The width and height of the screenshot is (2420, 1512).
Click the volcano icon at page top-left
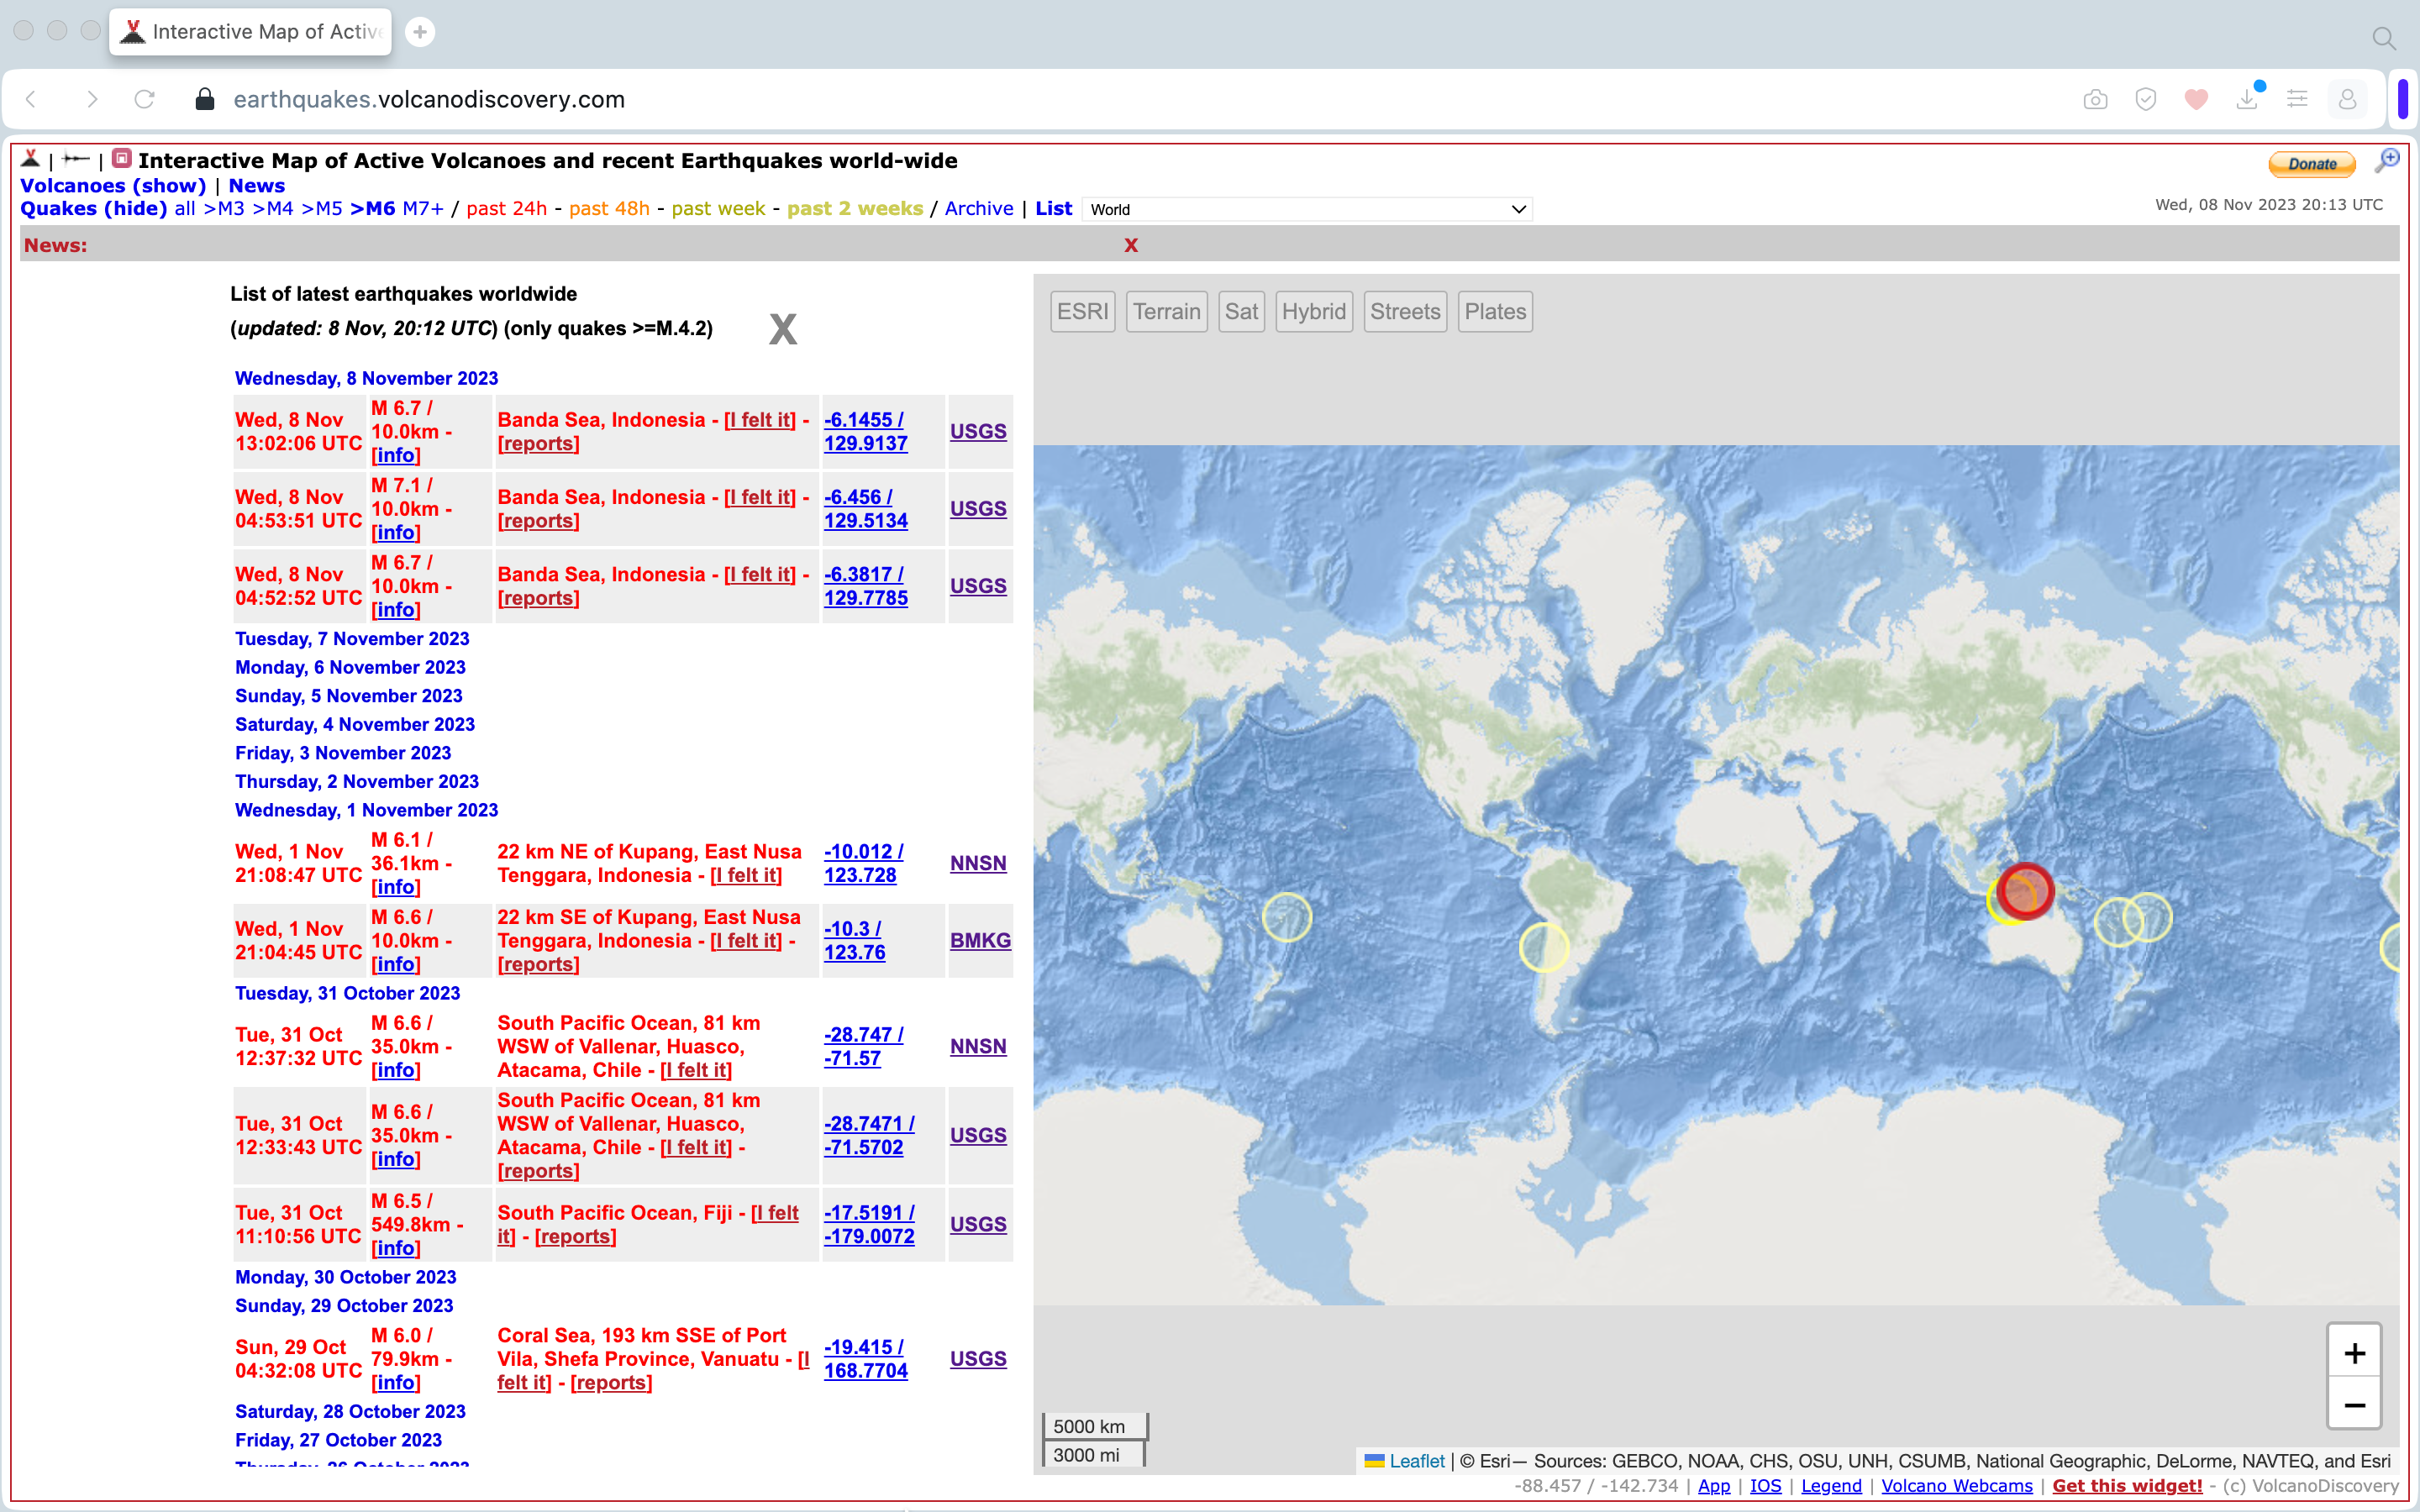tap(30, 159)
